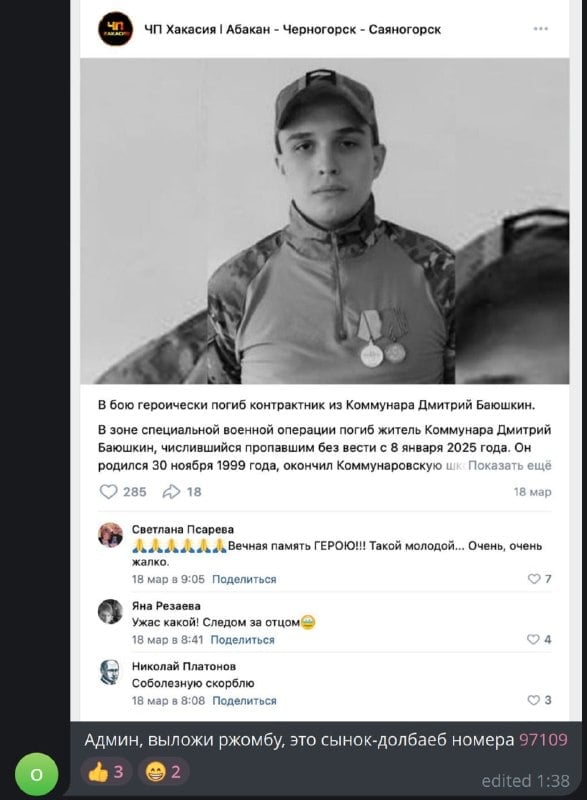
Task: Click Поделиться under Николай Платонов's comment
Action: click(x=244, y=701)
